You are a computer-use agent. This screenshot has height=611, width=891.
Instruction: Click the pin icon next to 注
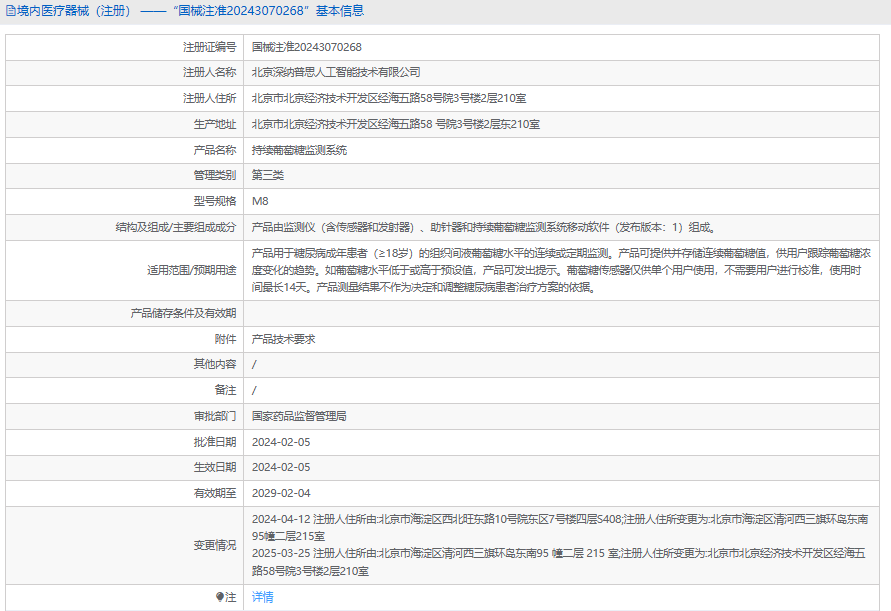220,597
